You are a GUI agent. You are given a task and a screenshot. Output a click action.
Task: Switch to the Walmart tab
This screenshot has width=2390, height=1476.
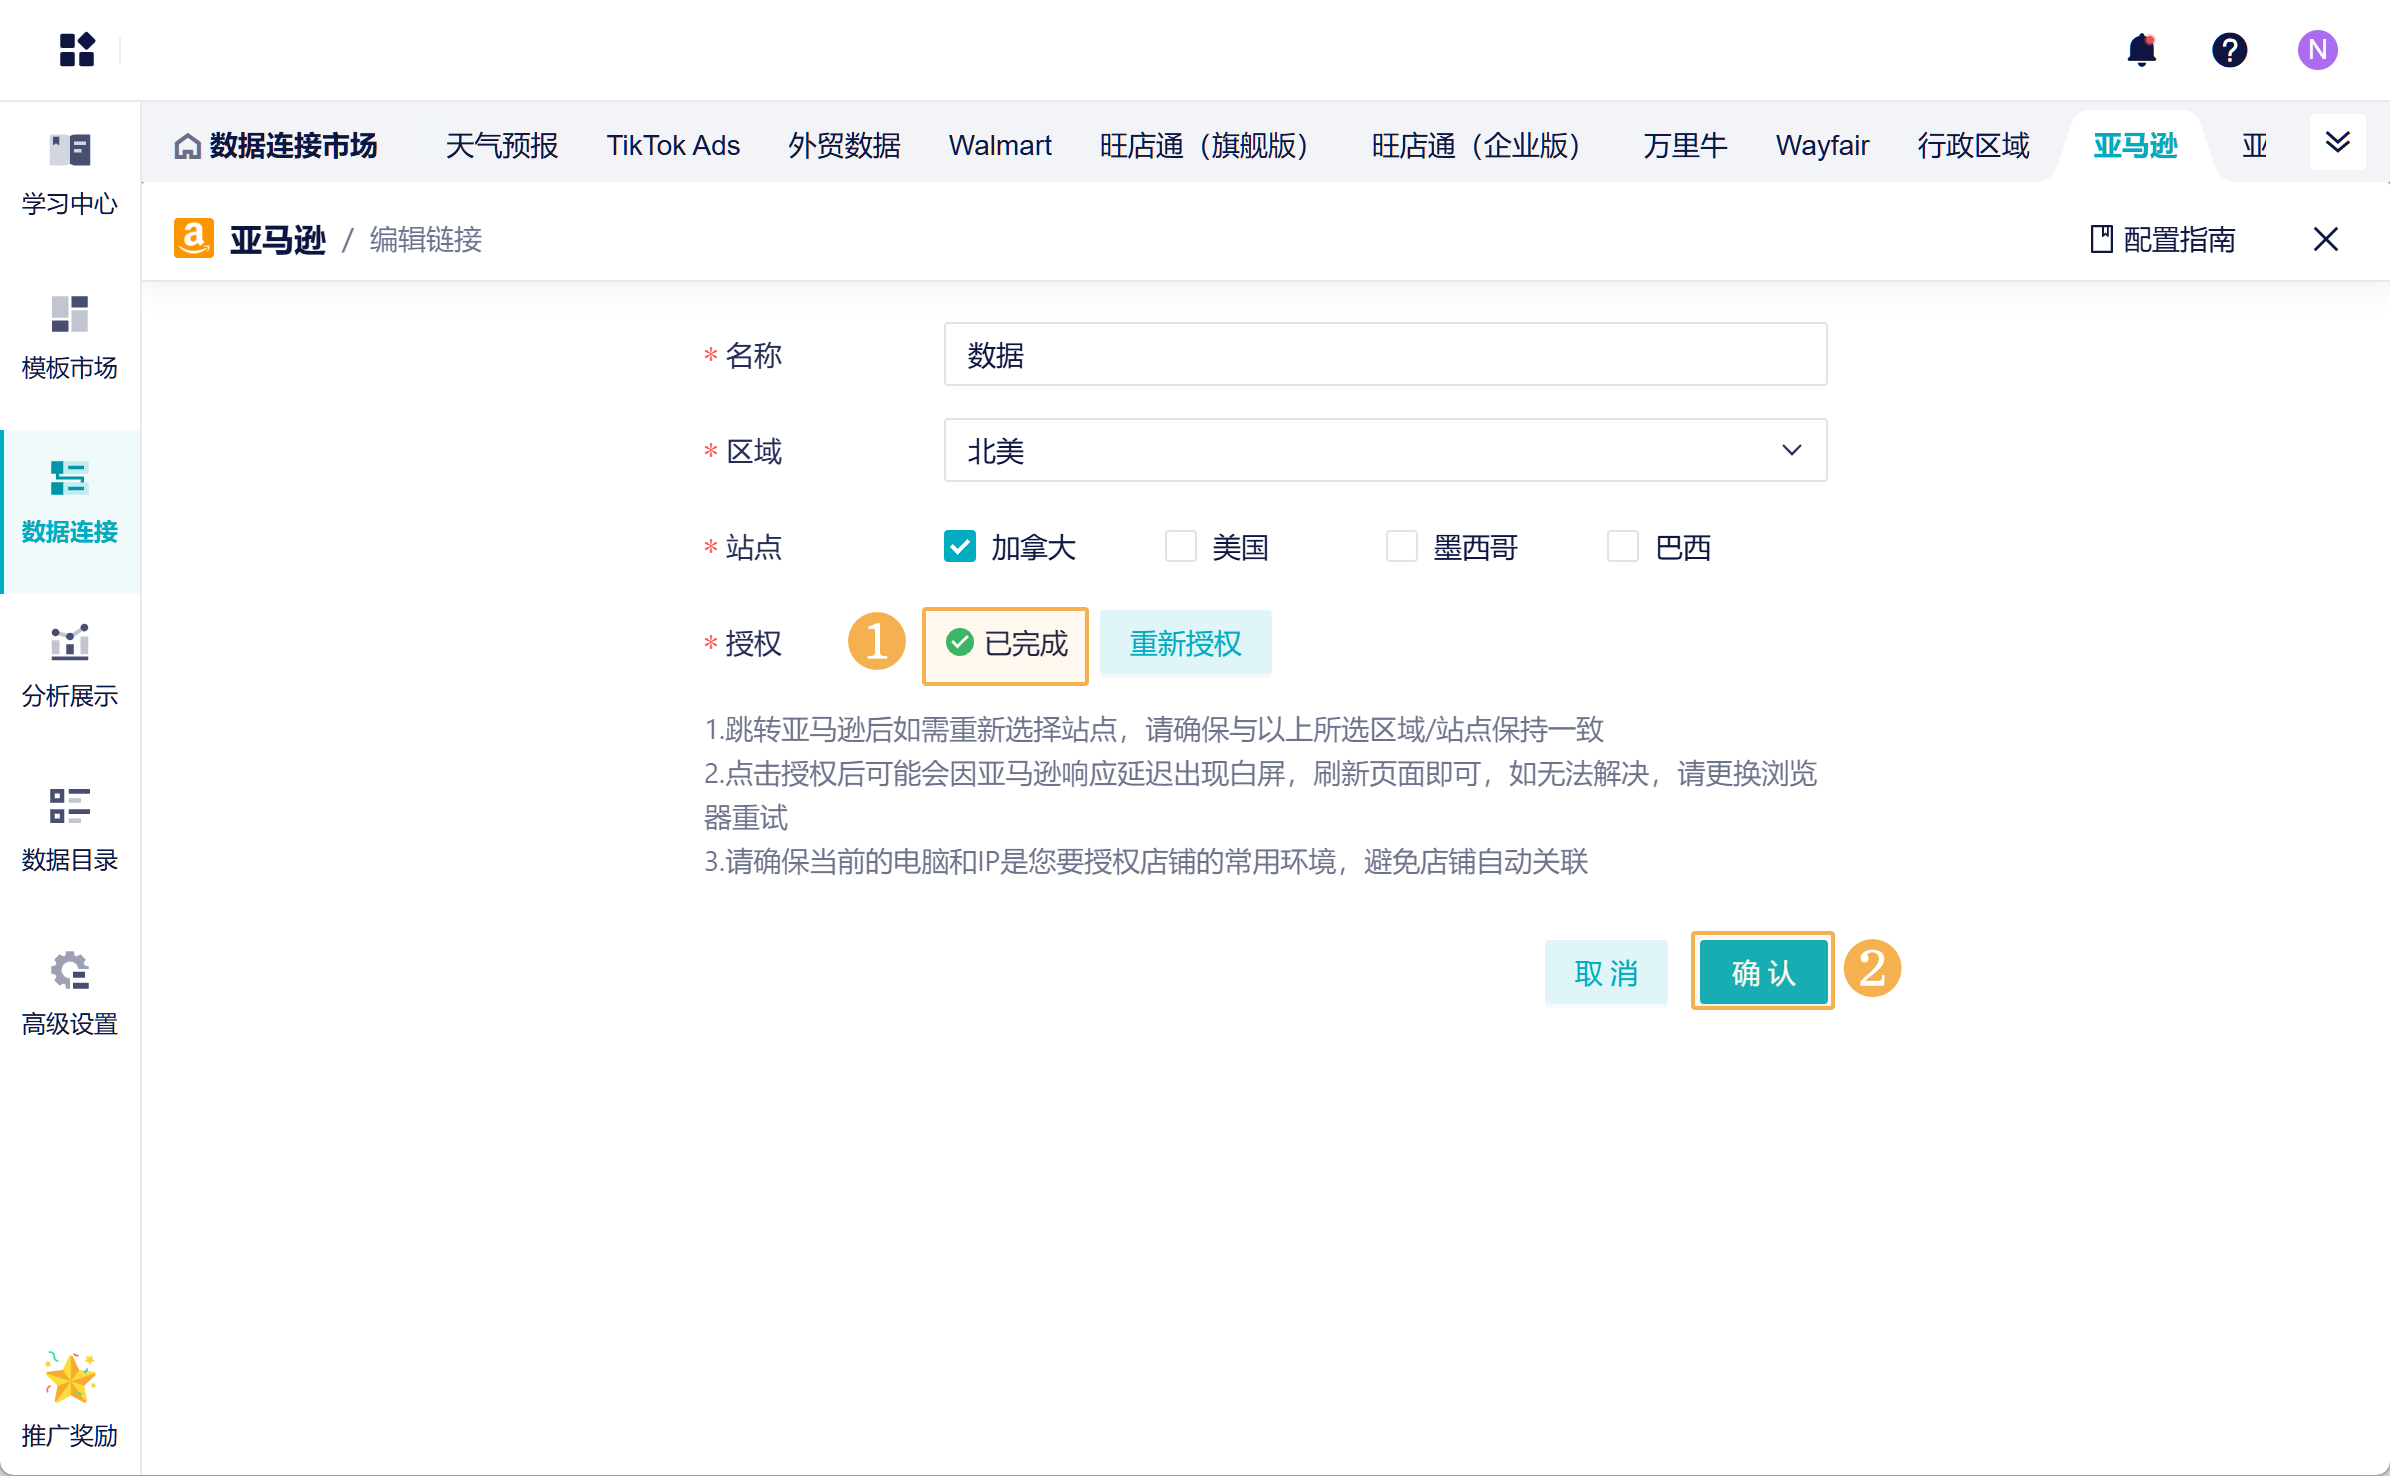[1000, 146]
